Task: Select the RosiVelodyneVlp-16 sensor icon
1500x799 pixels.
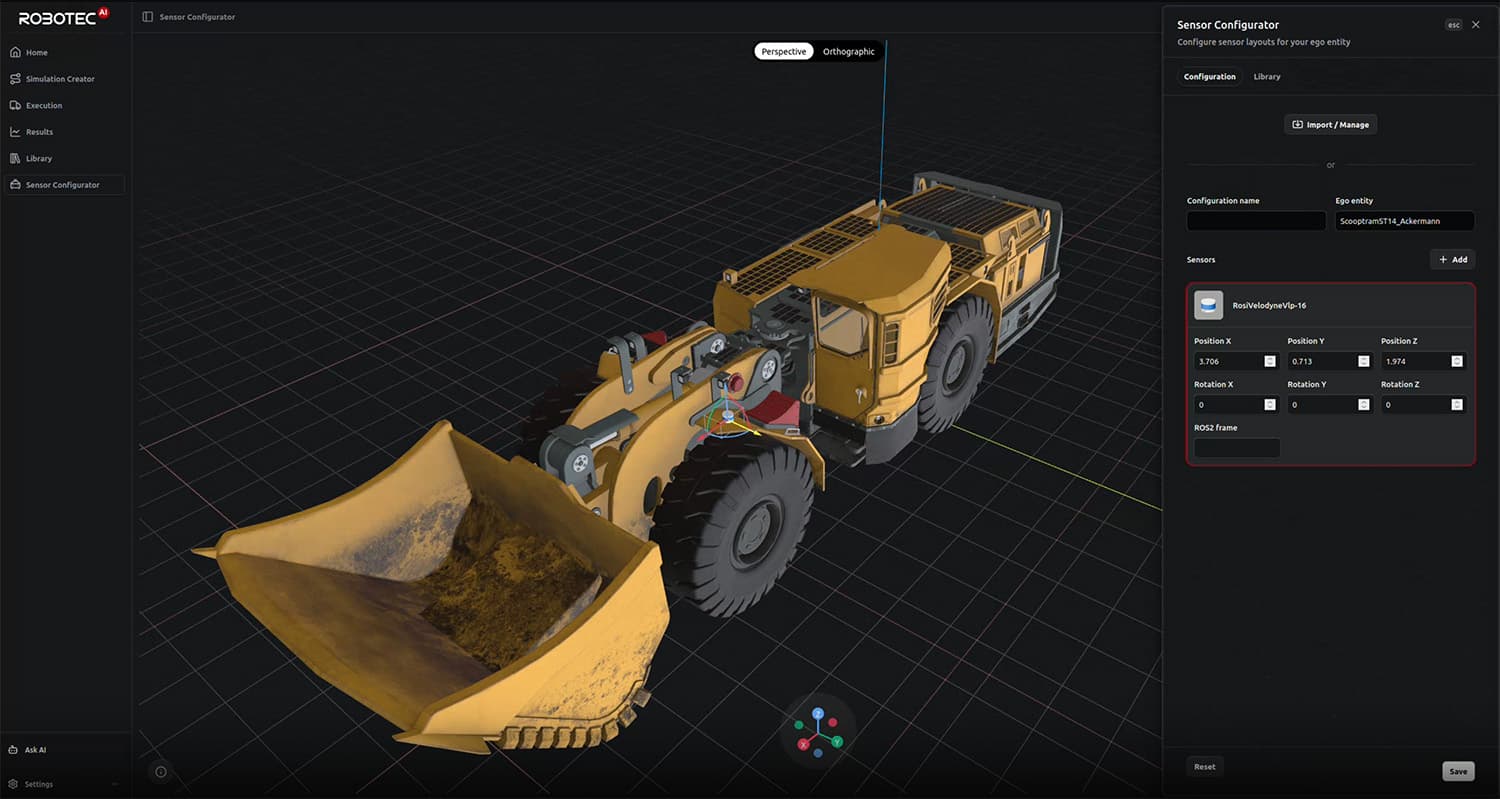Action: pos(1208,305)
